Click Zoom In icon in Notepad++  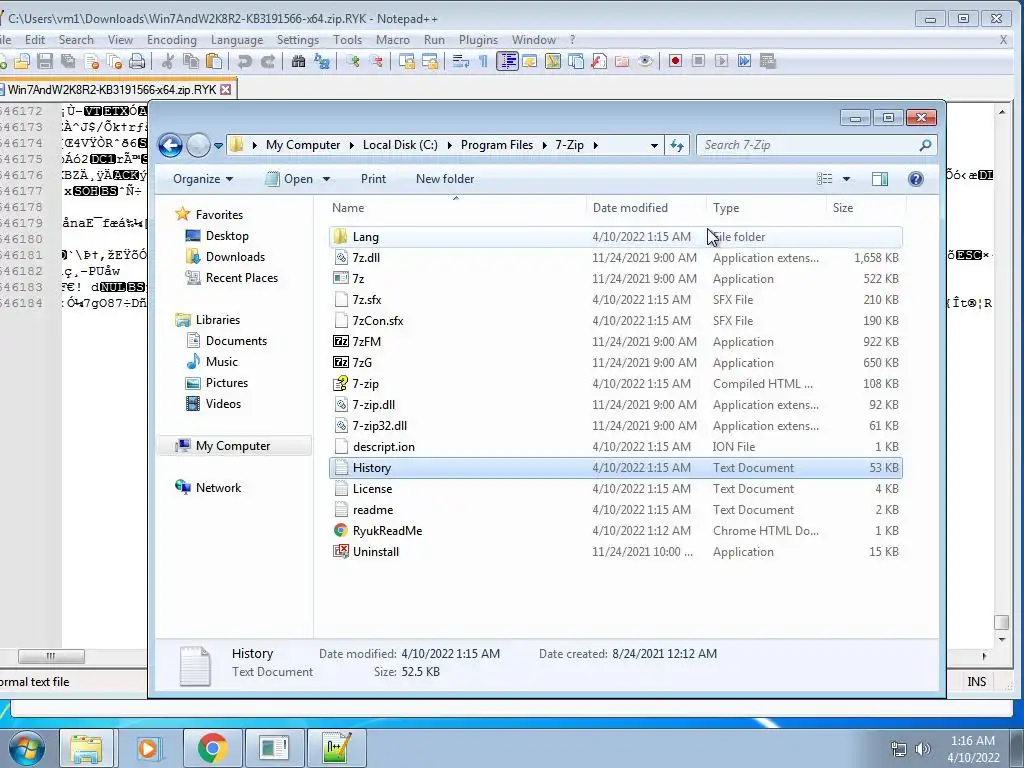click(x=353, y=61)
